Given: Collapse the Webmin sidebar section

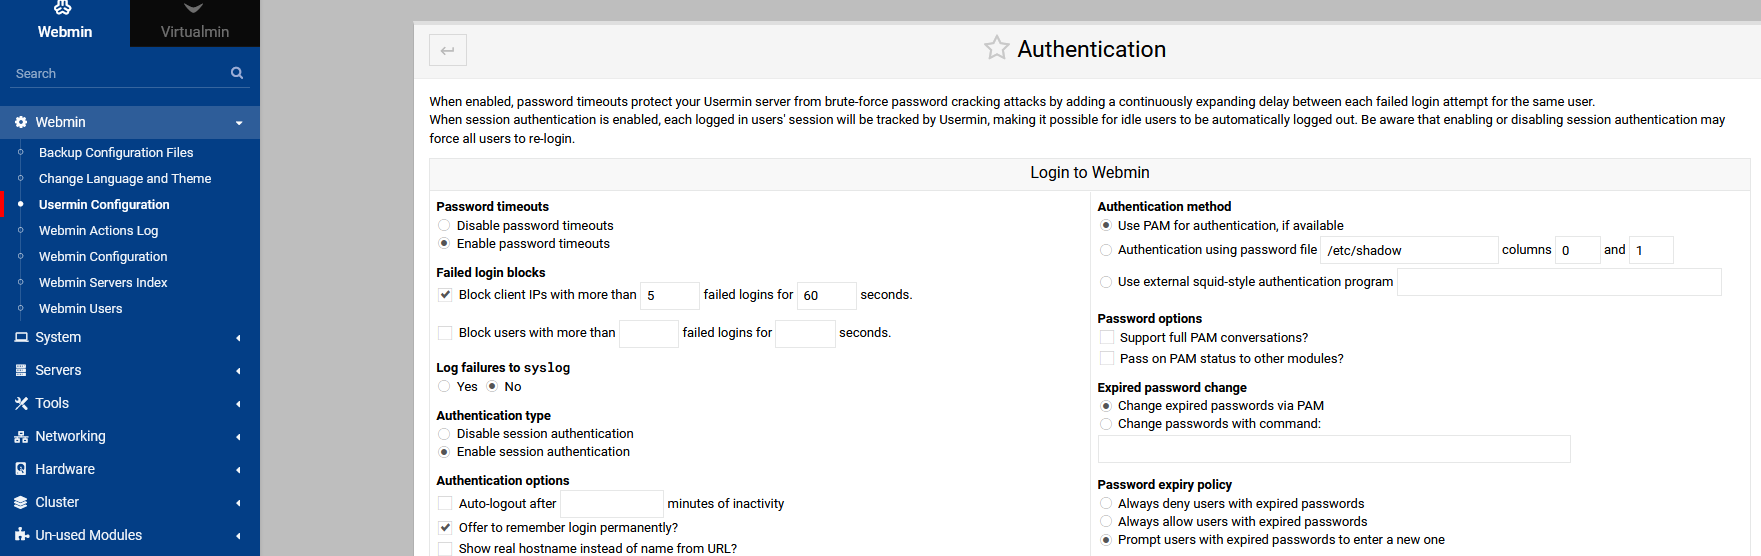Looking at the screenshot, I should coord(130,122).
